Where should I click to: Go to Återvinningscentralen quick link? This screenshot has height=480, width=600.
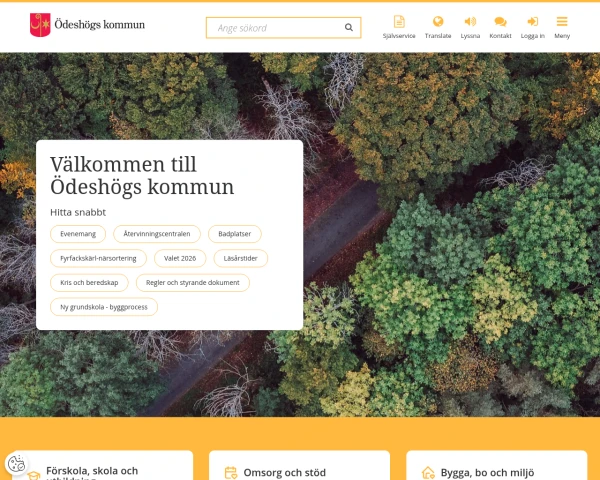point(157,234)
